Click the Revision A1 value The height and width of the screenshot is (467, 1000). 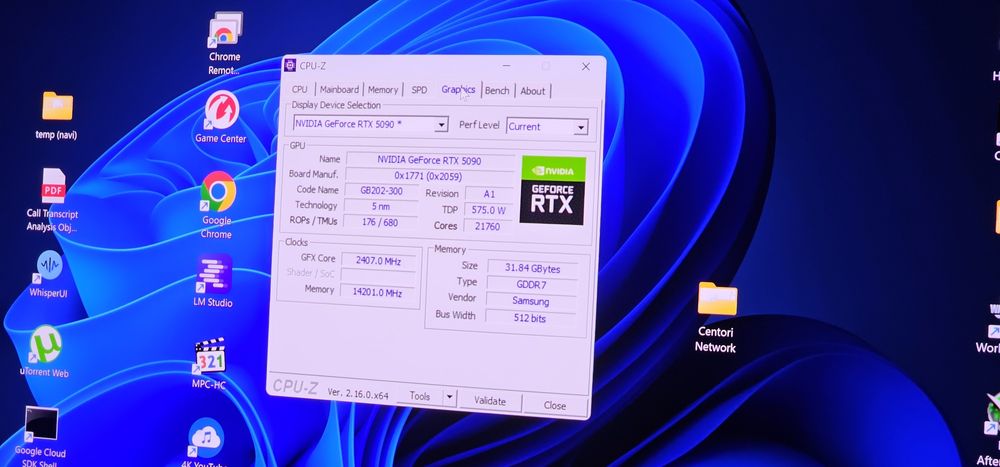click(489, 194)
